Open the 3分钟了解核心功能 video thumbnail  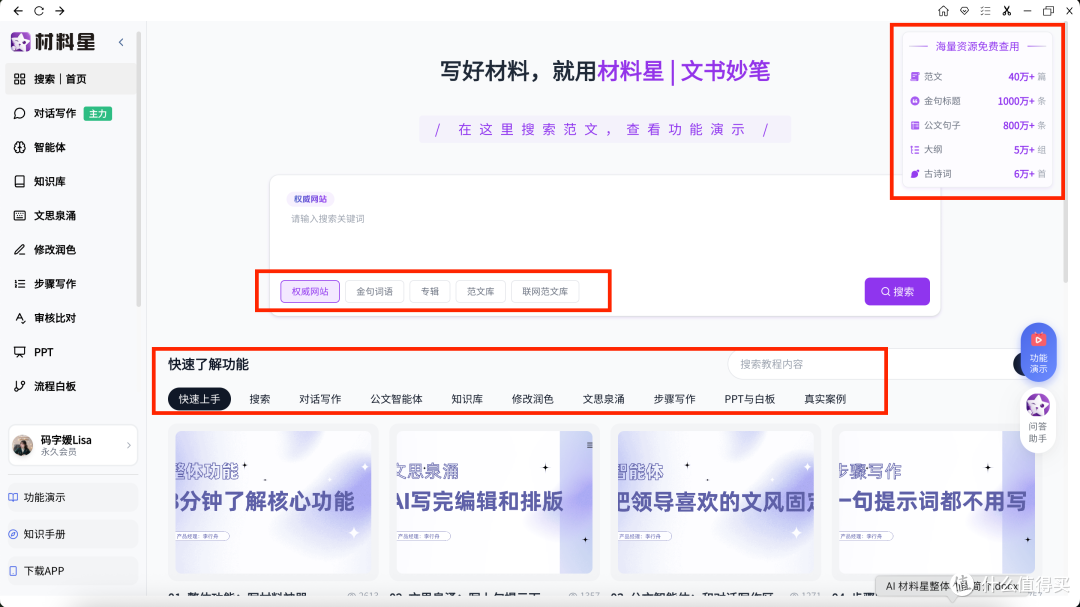point(273,502)
